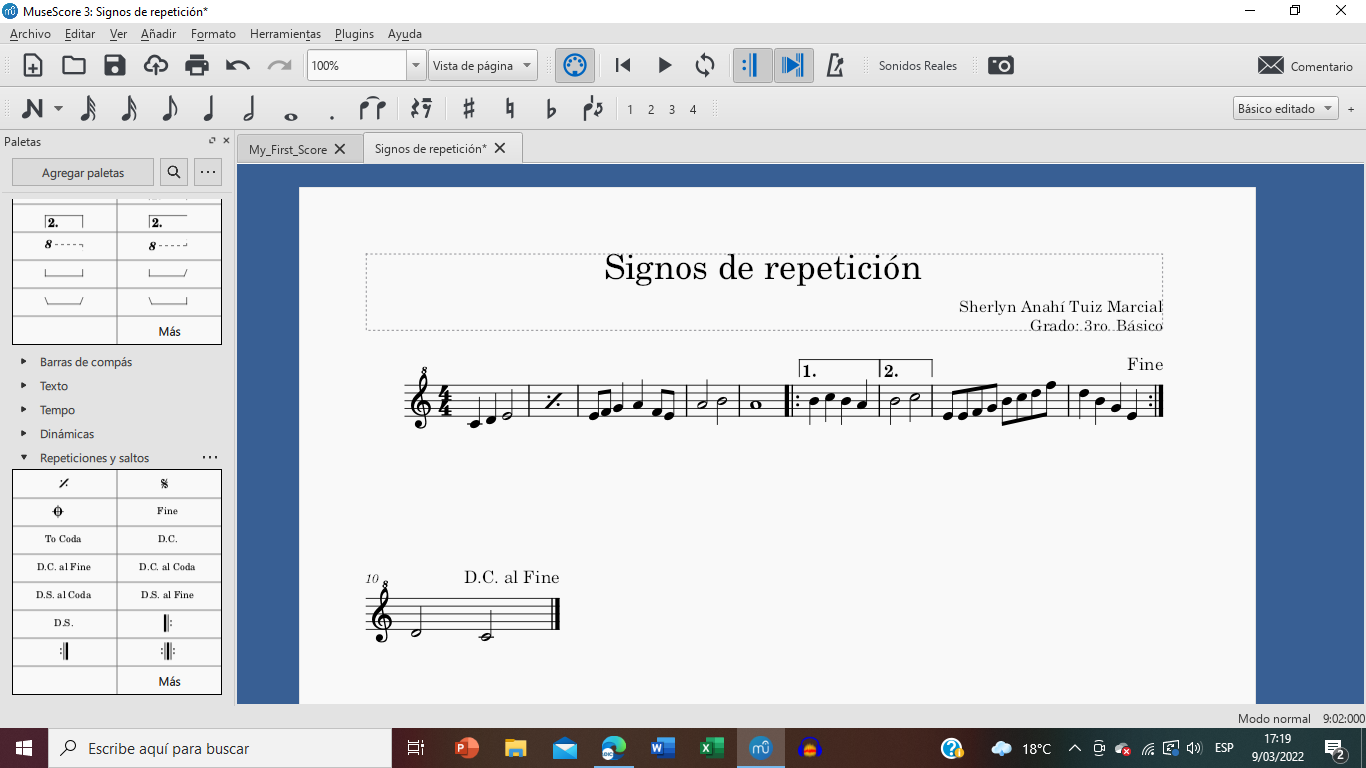This screenshot has height=768, width=1366.
Task: Open the Formato menu
Action: [213, 34]
